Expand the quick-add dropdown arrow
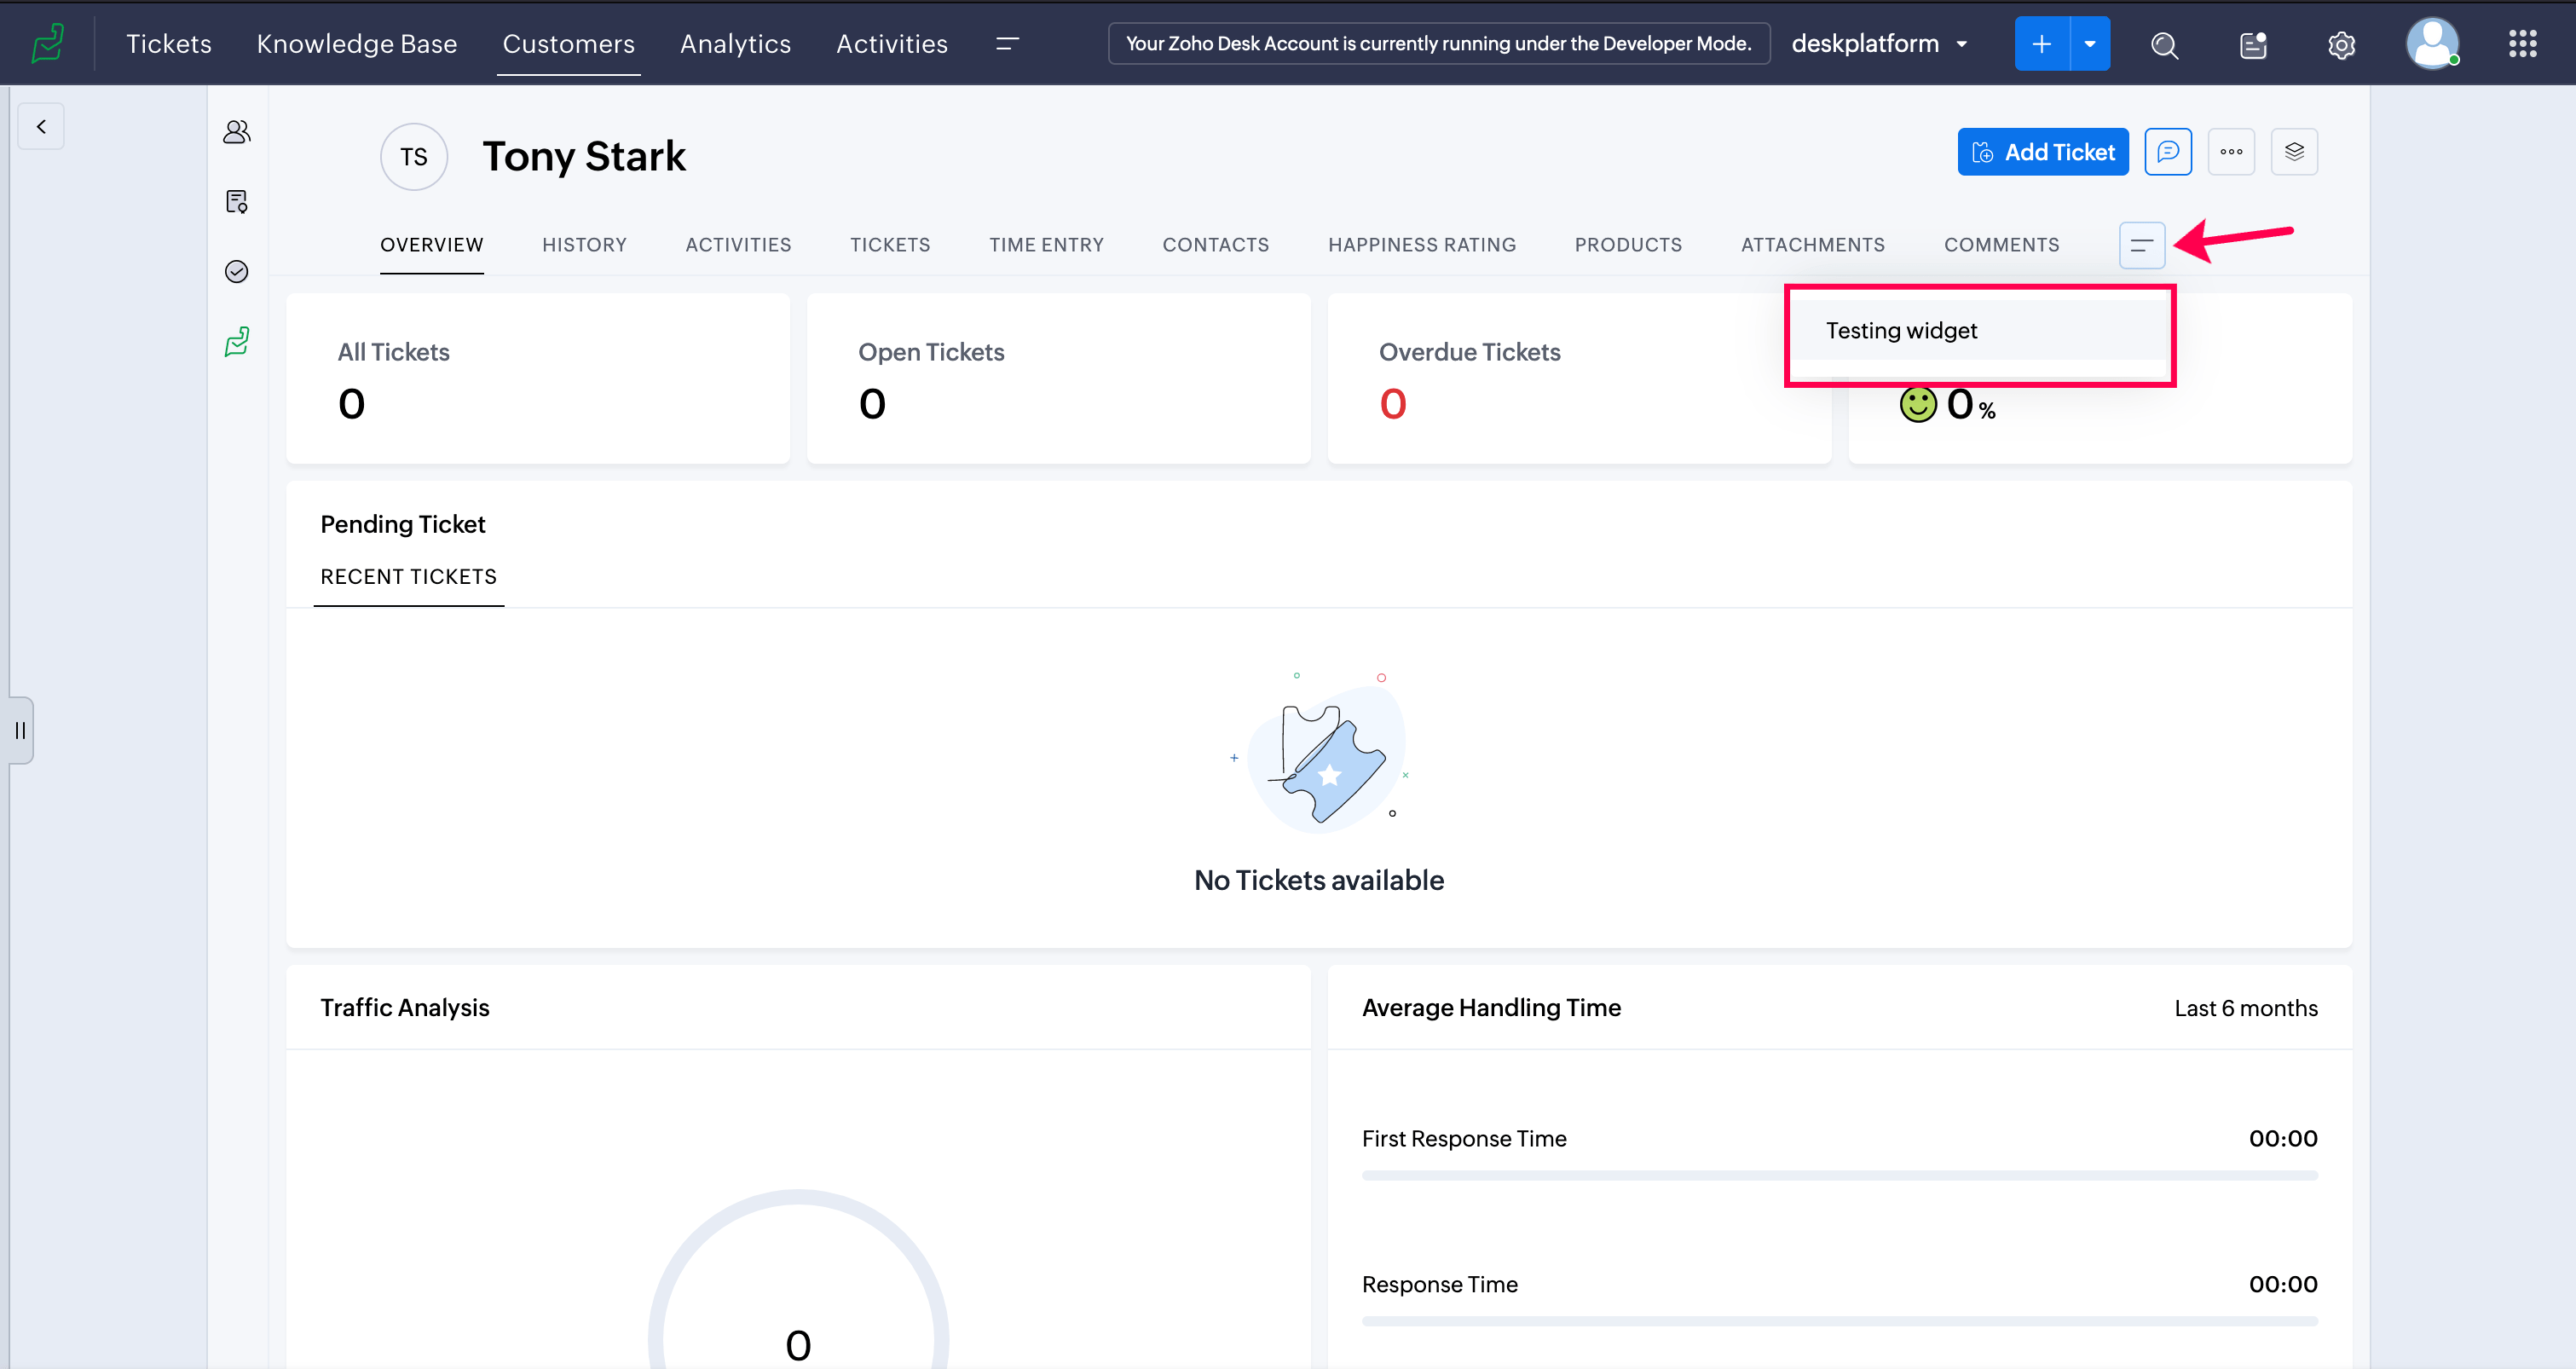Image resolution: width=2576 pixels, height=1369 pixels. (2090, 43)
